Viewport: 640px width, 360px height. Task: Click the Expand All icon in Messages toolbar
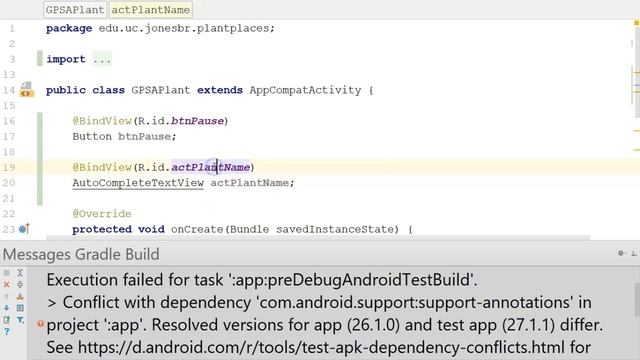coord(20,273)
